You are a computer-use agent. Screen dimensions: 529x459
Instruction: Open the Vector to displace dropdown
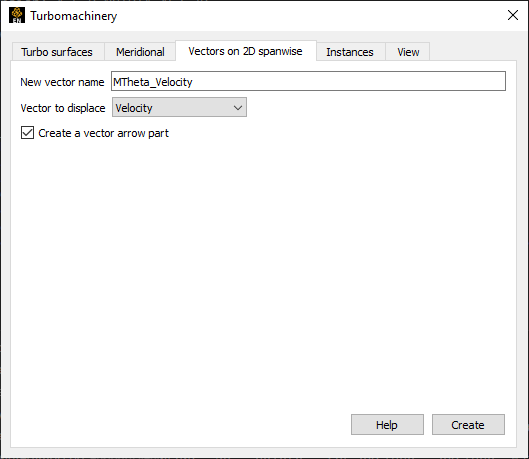(x=179, y=108)
